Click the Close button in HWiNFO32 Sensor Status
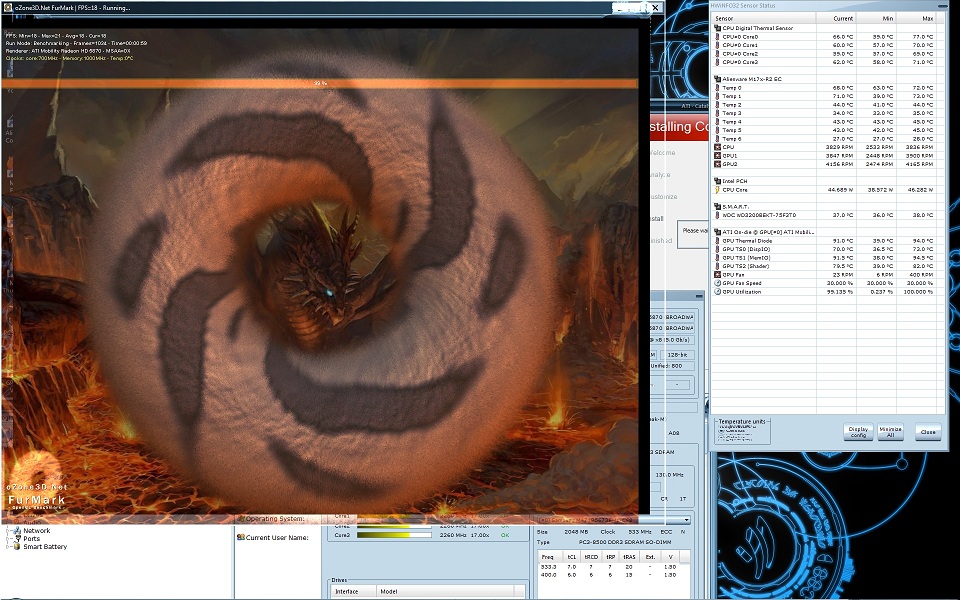960x600 pixels. 928,432
